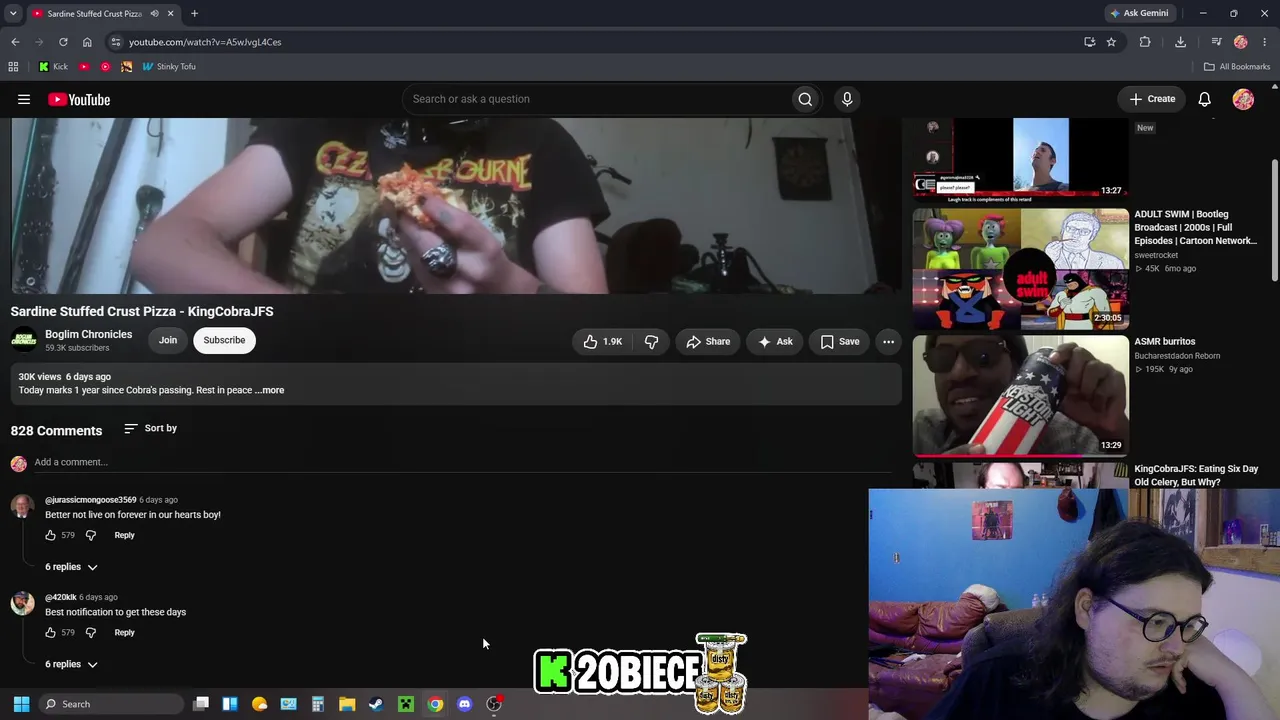Open the comments Sort by menu
1280x720 pixels.
tap(150, 428)
